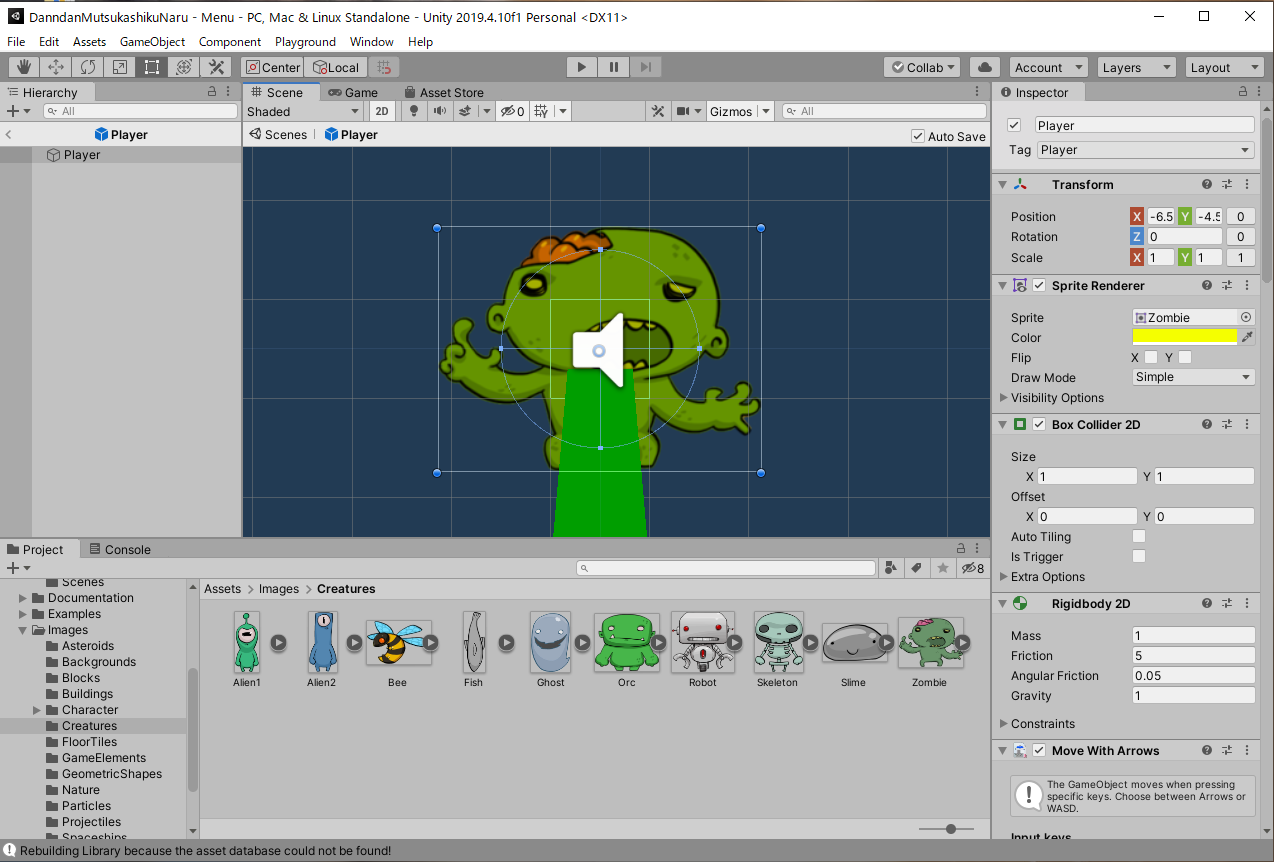Enable Is Trigger checkbox
This screenshot has width=1274, height=862.
[1138, 557]
